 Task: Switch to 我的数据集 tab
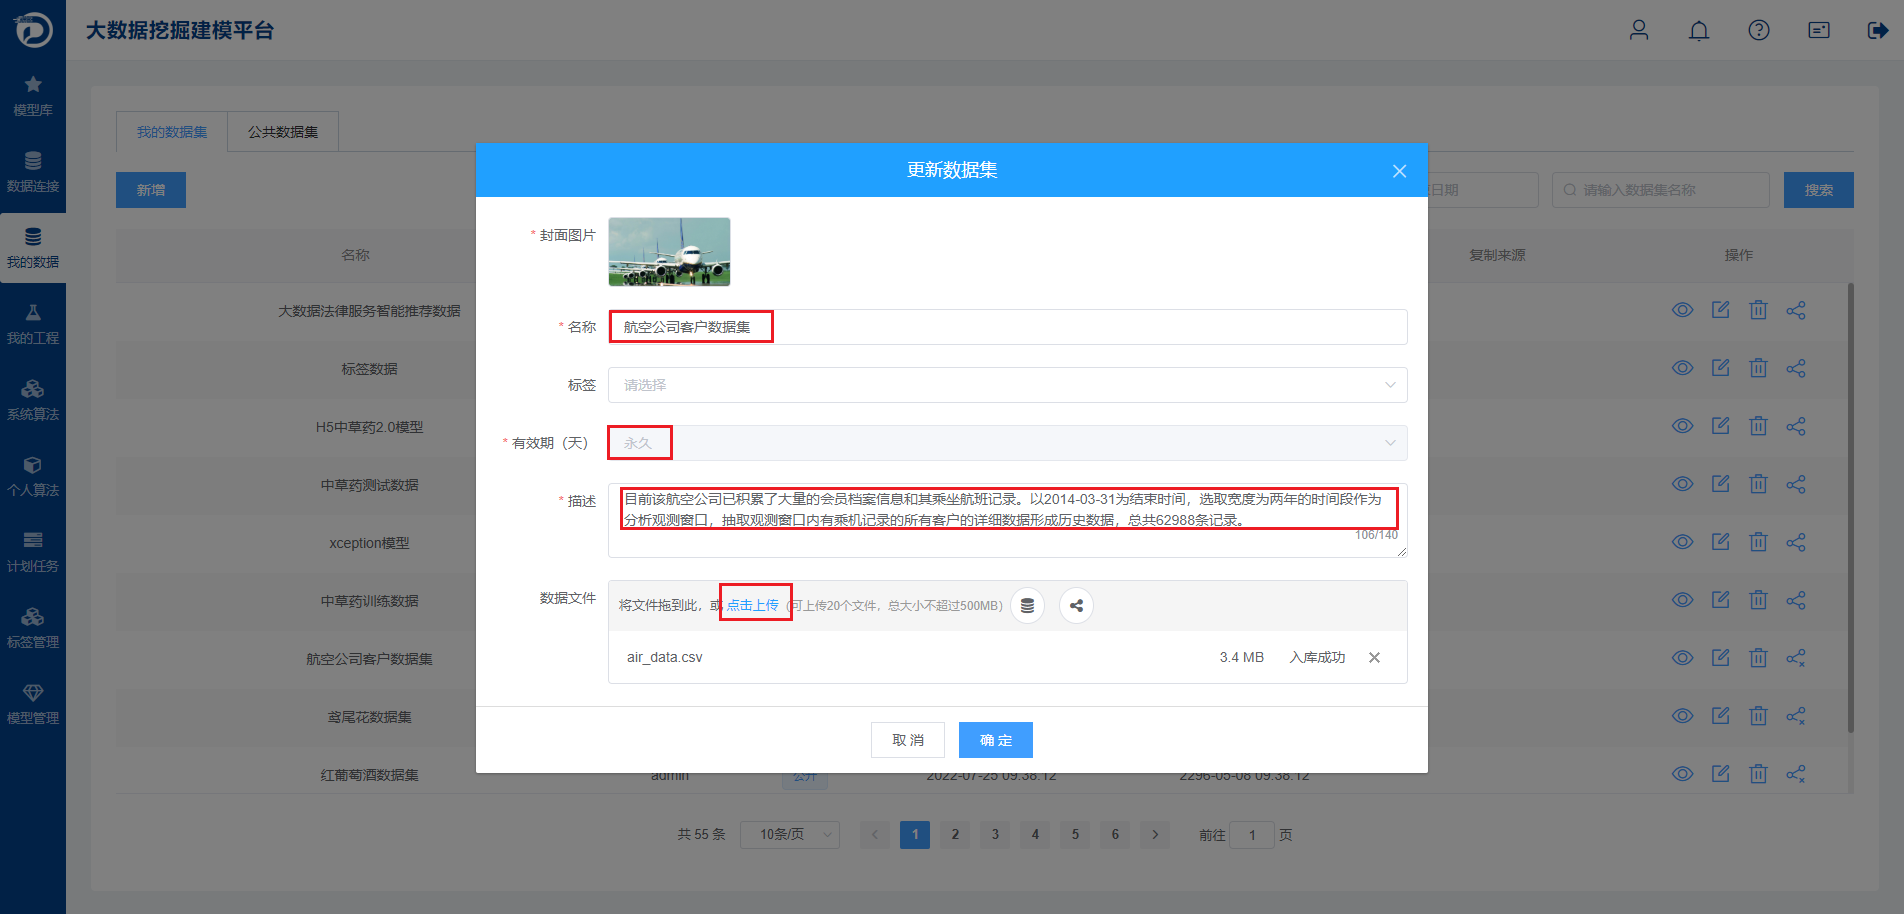[x=172, y=132]
